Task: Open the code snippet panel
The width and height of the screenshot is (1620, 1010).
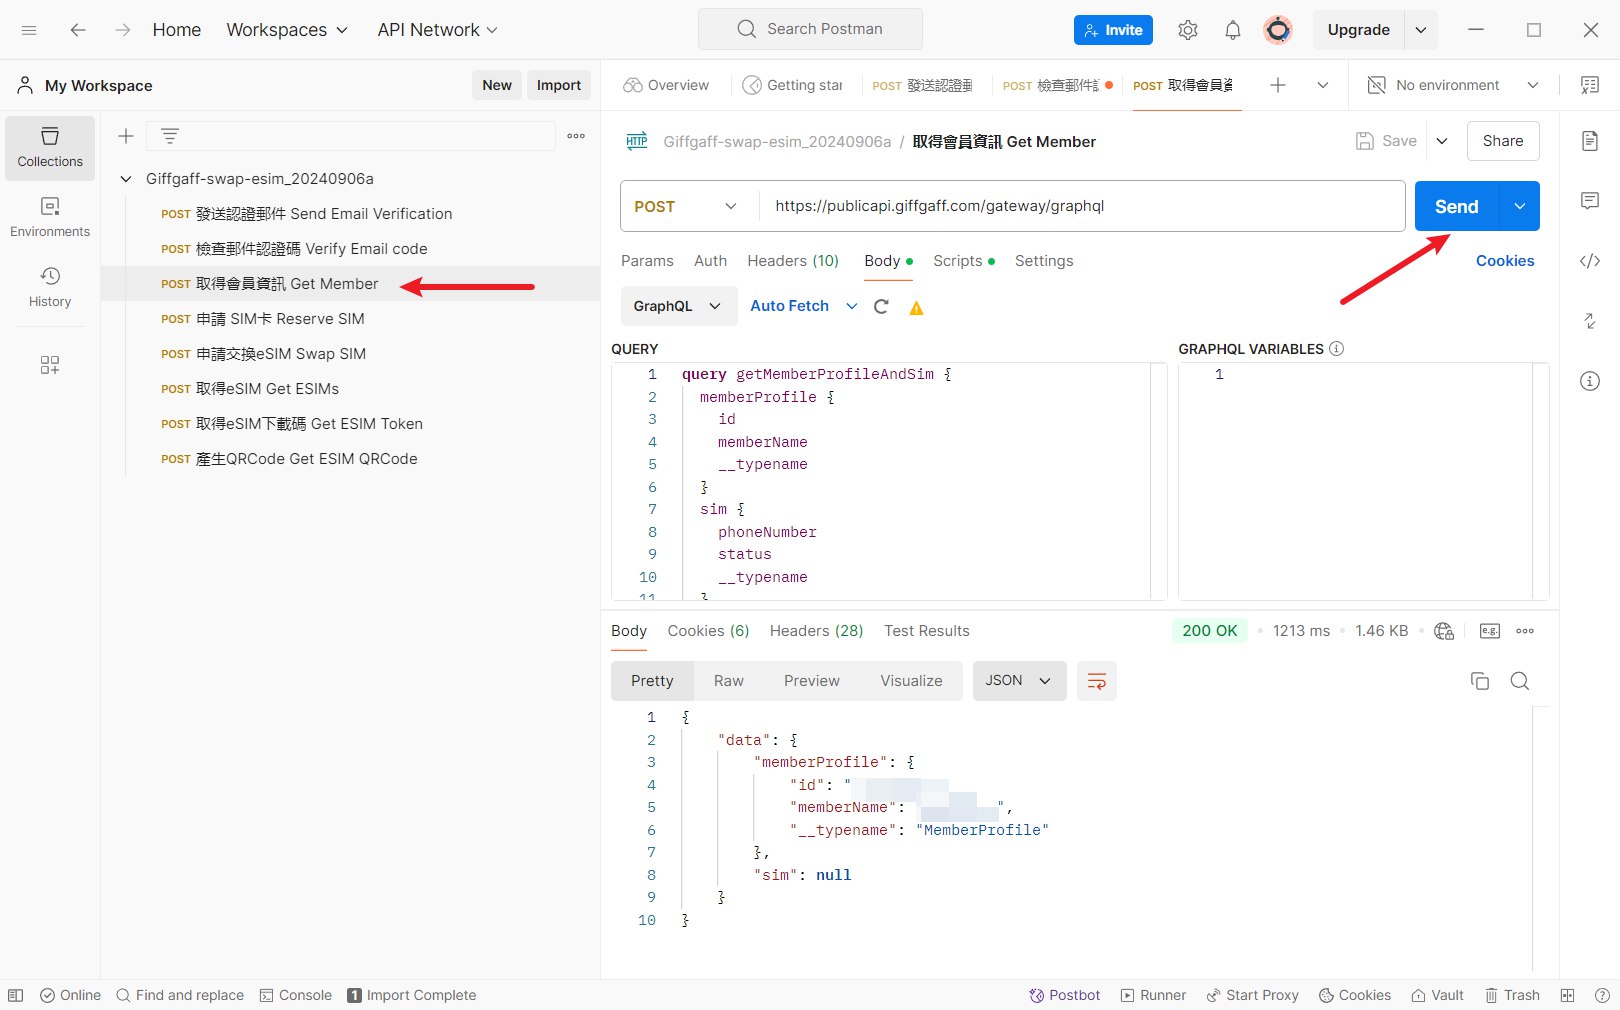Action: [x=1589, y=261]
